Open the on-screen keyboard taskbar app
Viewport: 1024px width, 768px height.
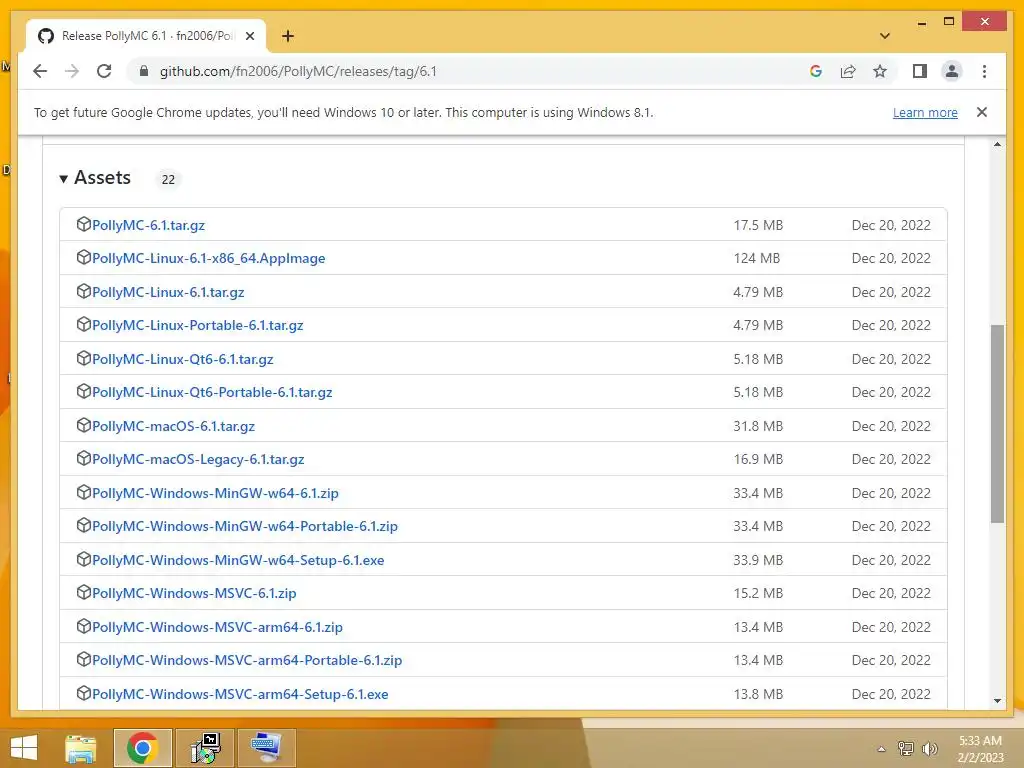click(266, 748)
